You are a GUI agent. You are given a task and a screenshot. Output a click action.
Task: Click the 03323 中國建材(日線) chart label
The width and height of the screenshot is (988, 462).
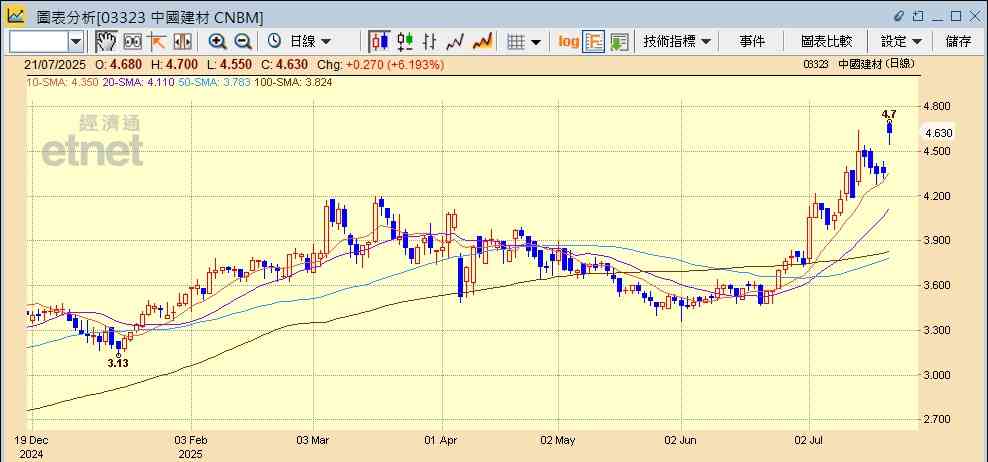[859, 64]
